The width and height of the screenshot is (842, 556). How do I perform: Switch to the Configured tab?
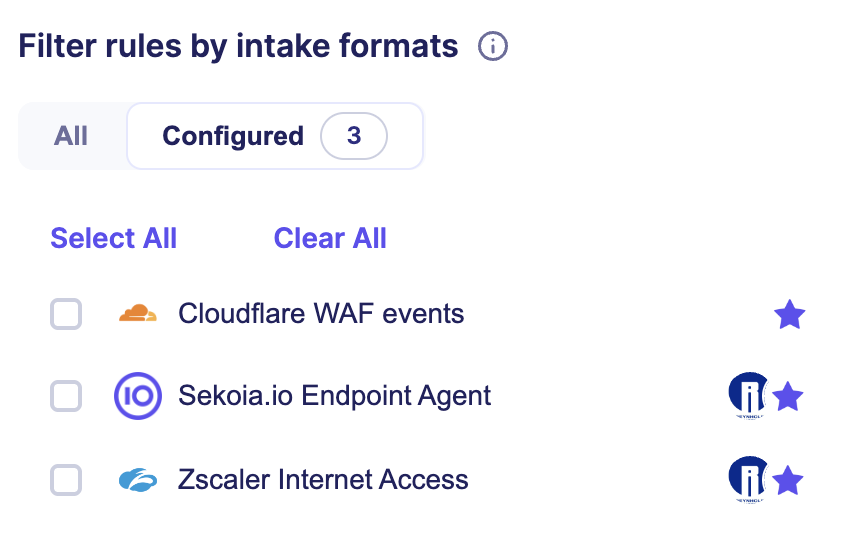tap(232, 136)
